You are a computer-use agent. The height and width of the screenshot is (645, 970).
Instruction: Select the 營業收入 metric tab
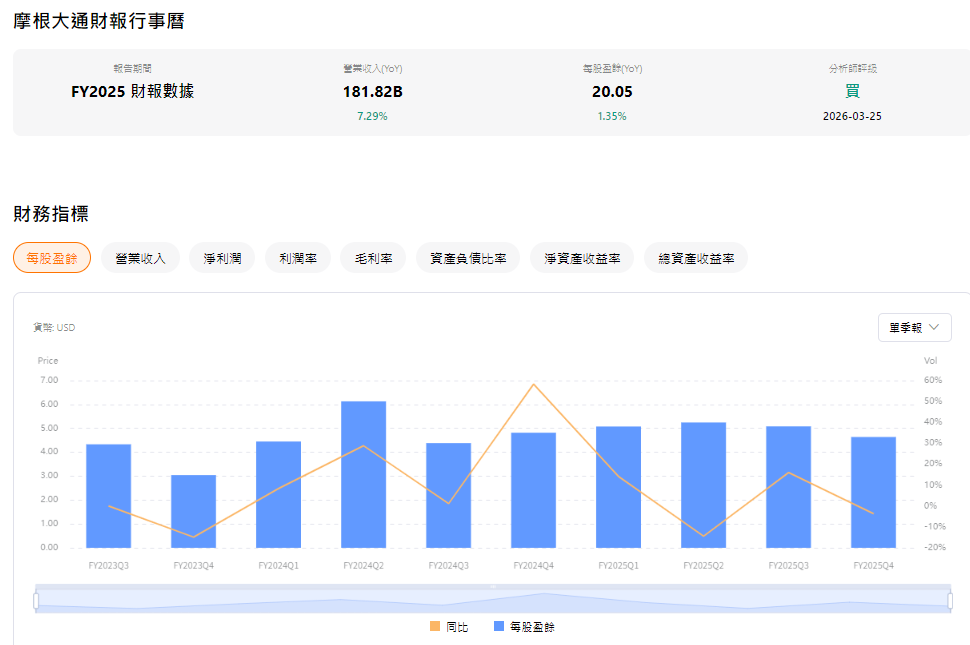[x=139, y=257]
